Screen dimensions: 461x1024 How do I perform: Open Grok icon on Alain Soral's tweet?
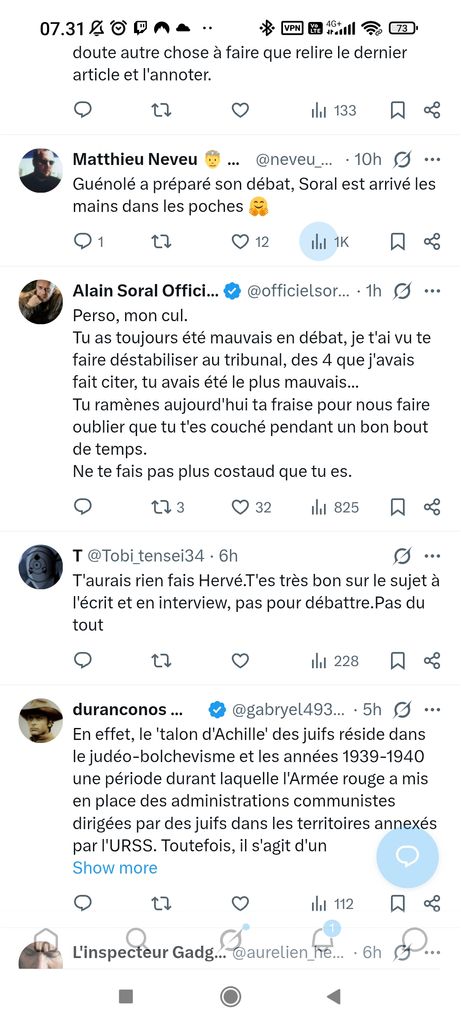403,291
